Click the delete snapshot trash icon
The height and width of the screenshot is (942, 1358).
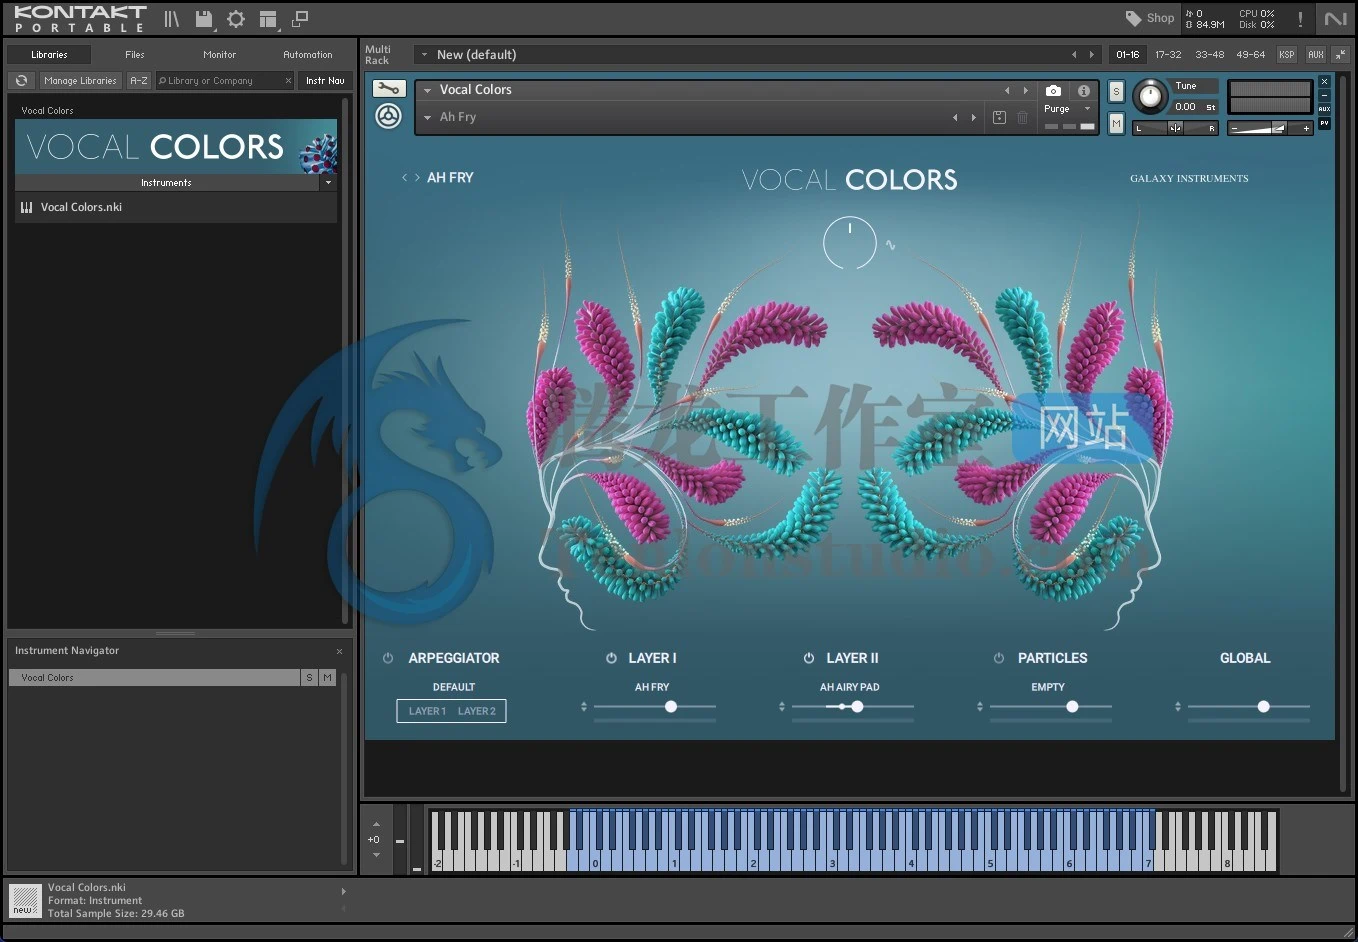coord(1022,117)
